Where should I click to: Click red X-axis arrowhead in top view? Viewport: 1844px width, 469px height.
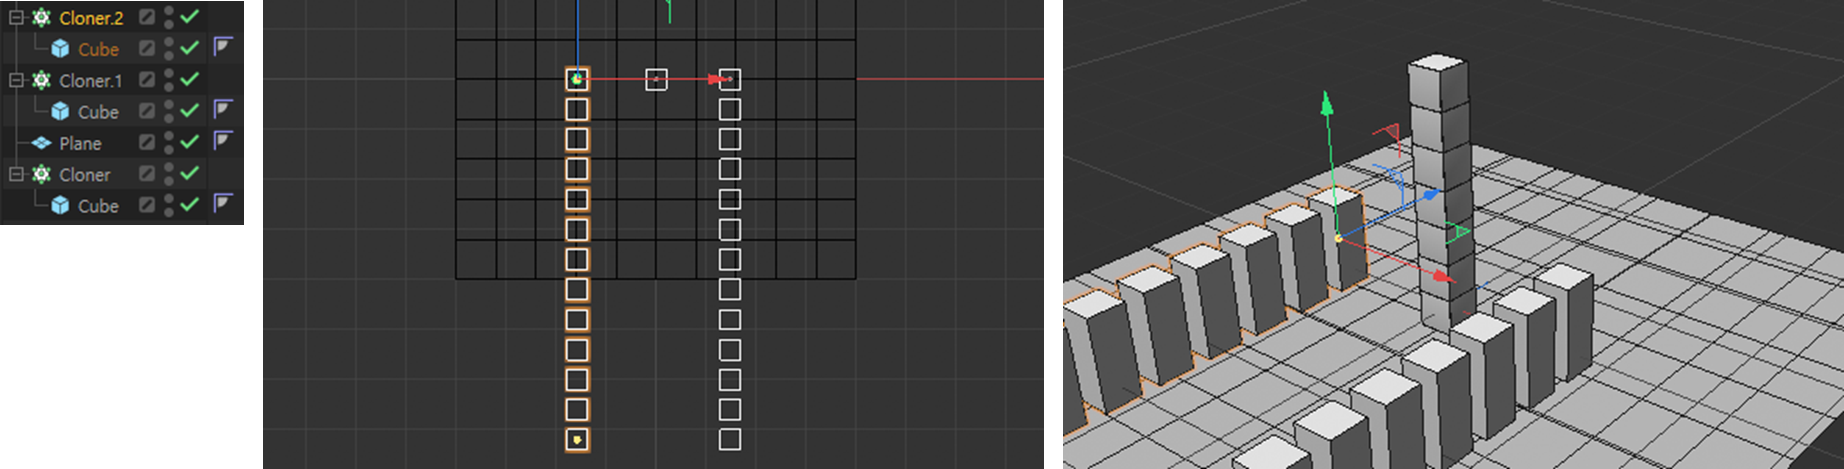coord(717,79)
